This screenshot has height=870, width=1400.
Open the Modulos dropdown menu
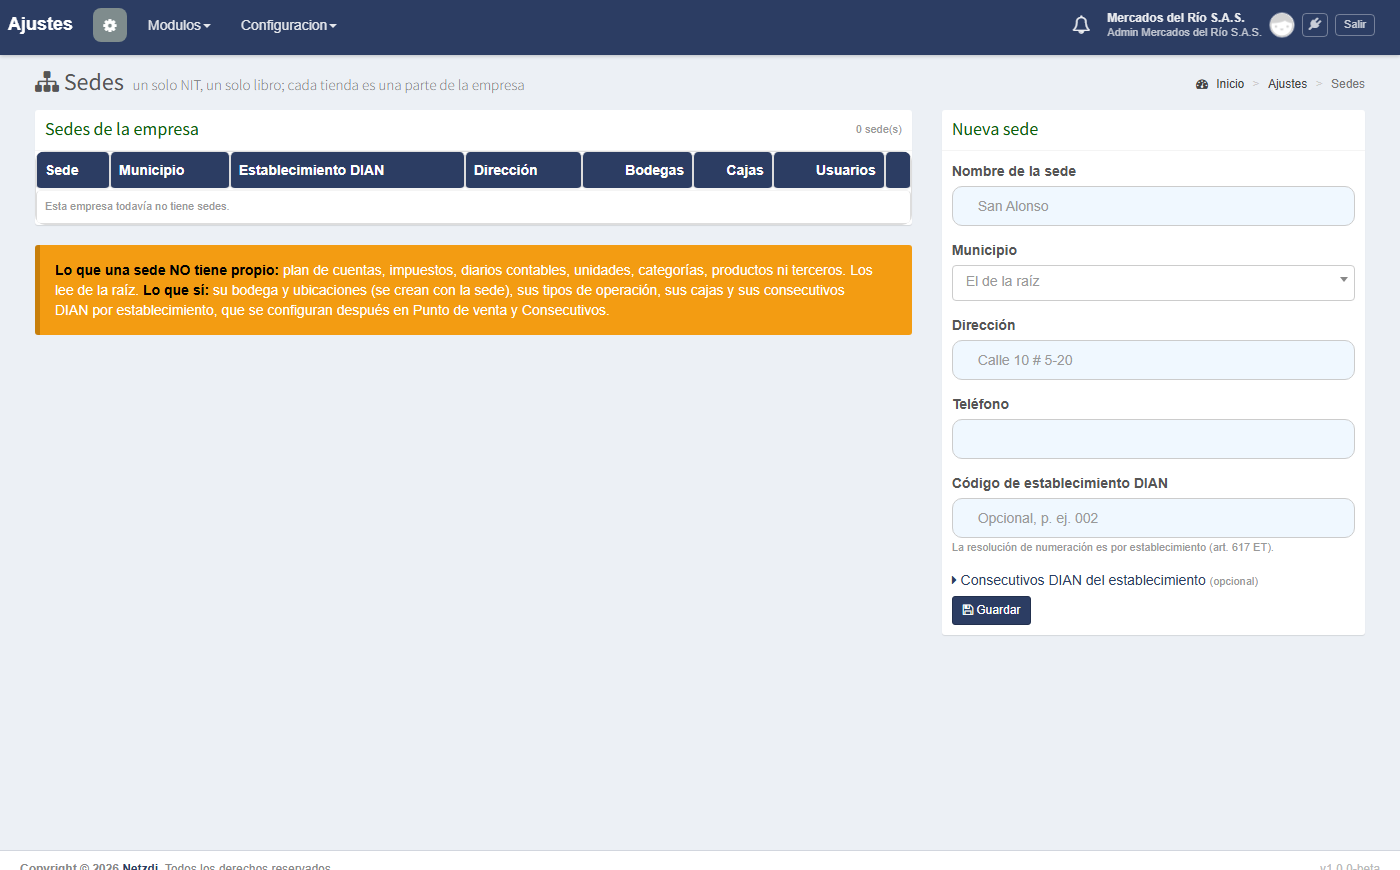pos(179,25)
